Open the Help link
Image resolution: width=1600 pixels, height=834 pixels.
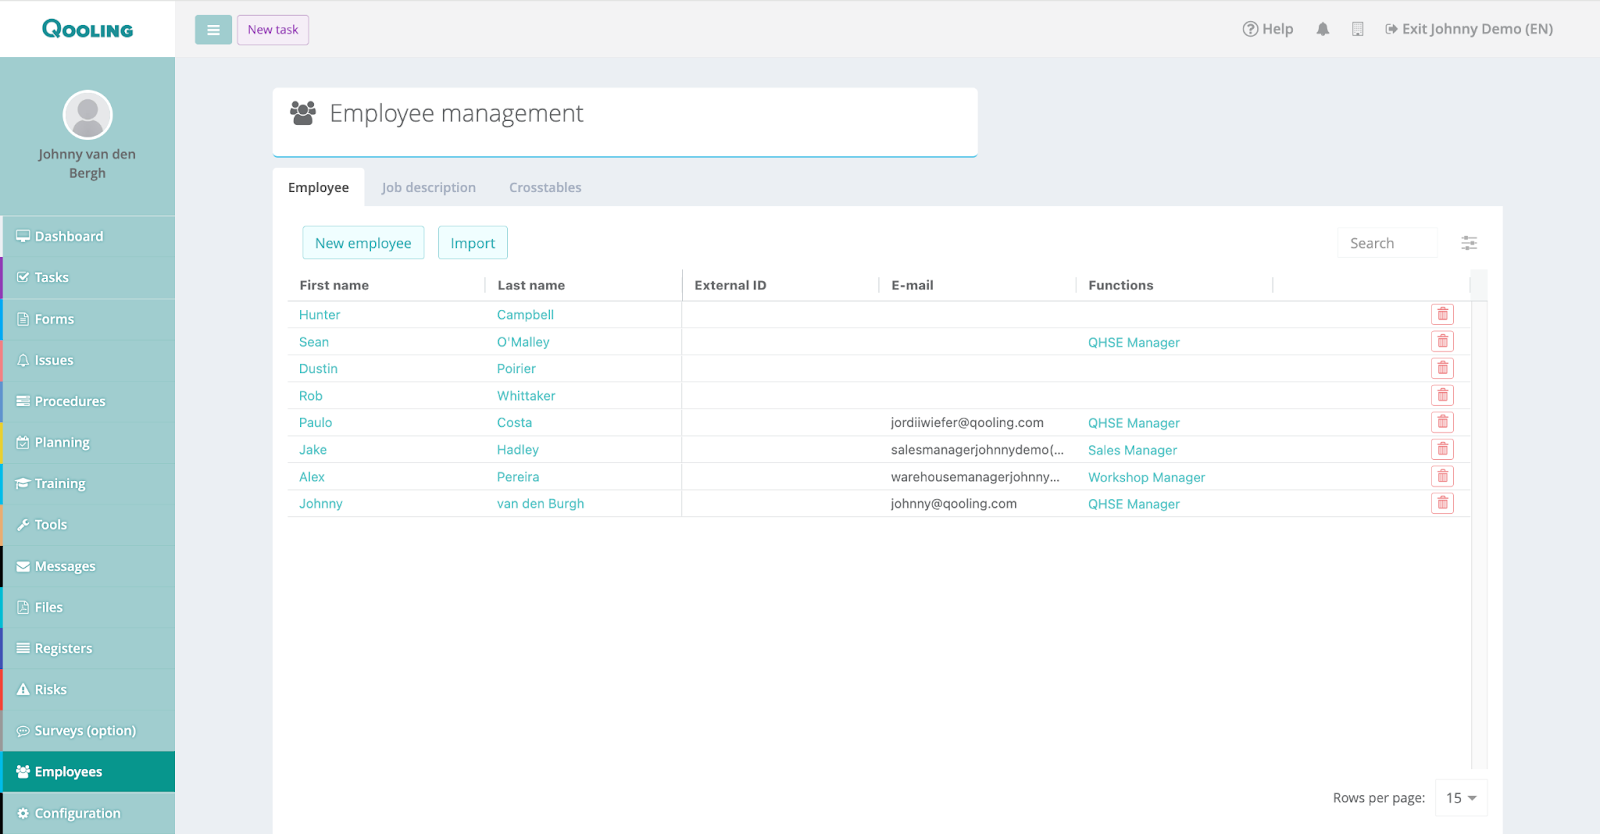(1268, 29)
